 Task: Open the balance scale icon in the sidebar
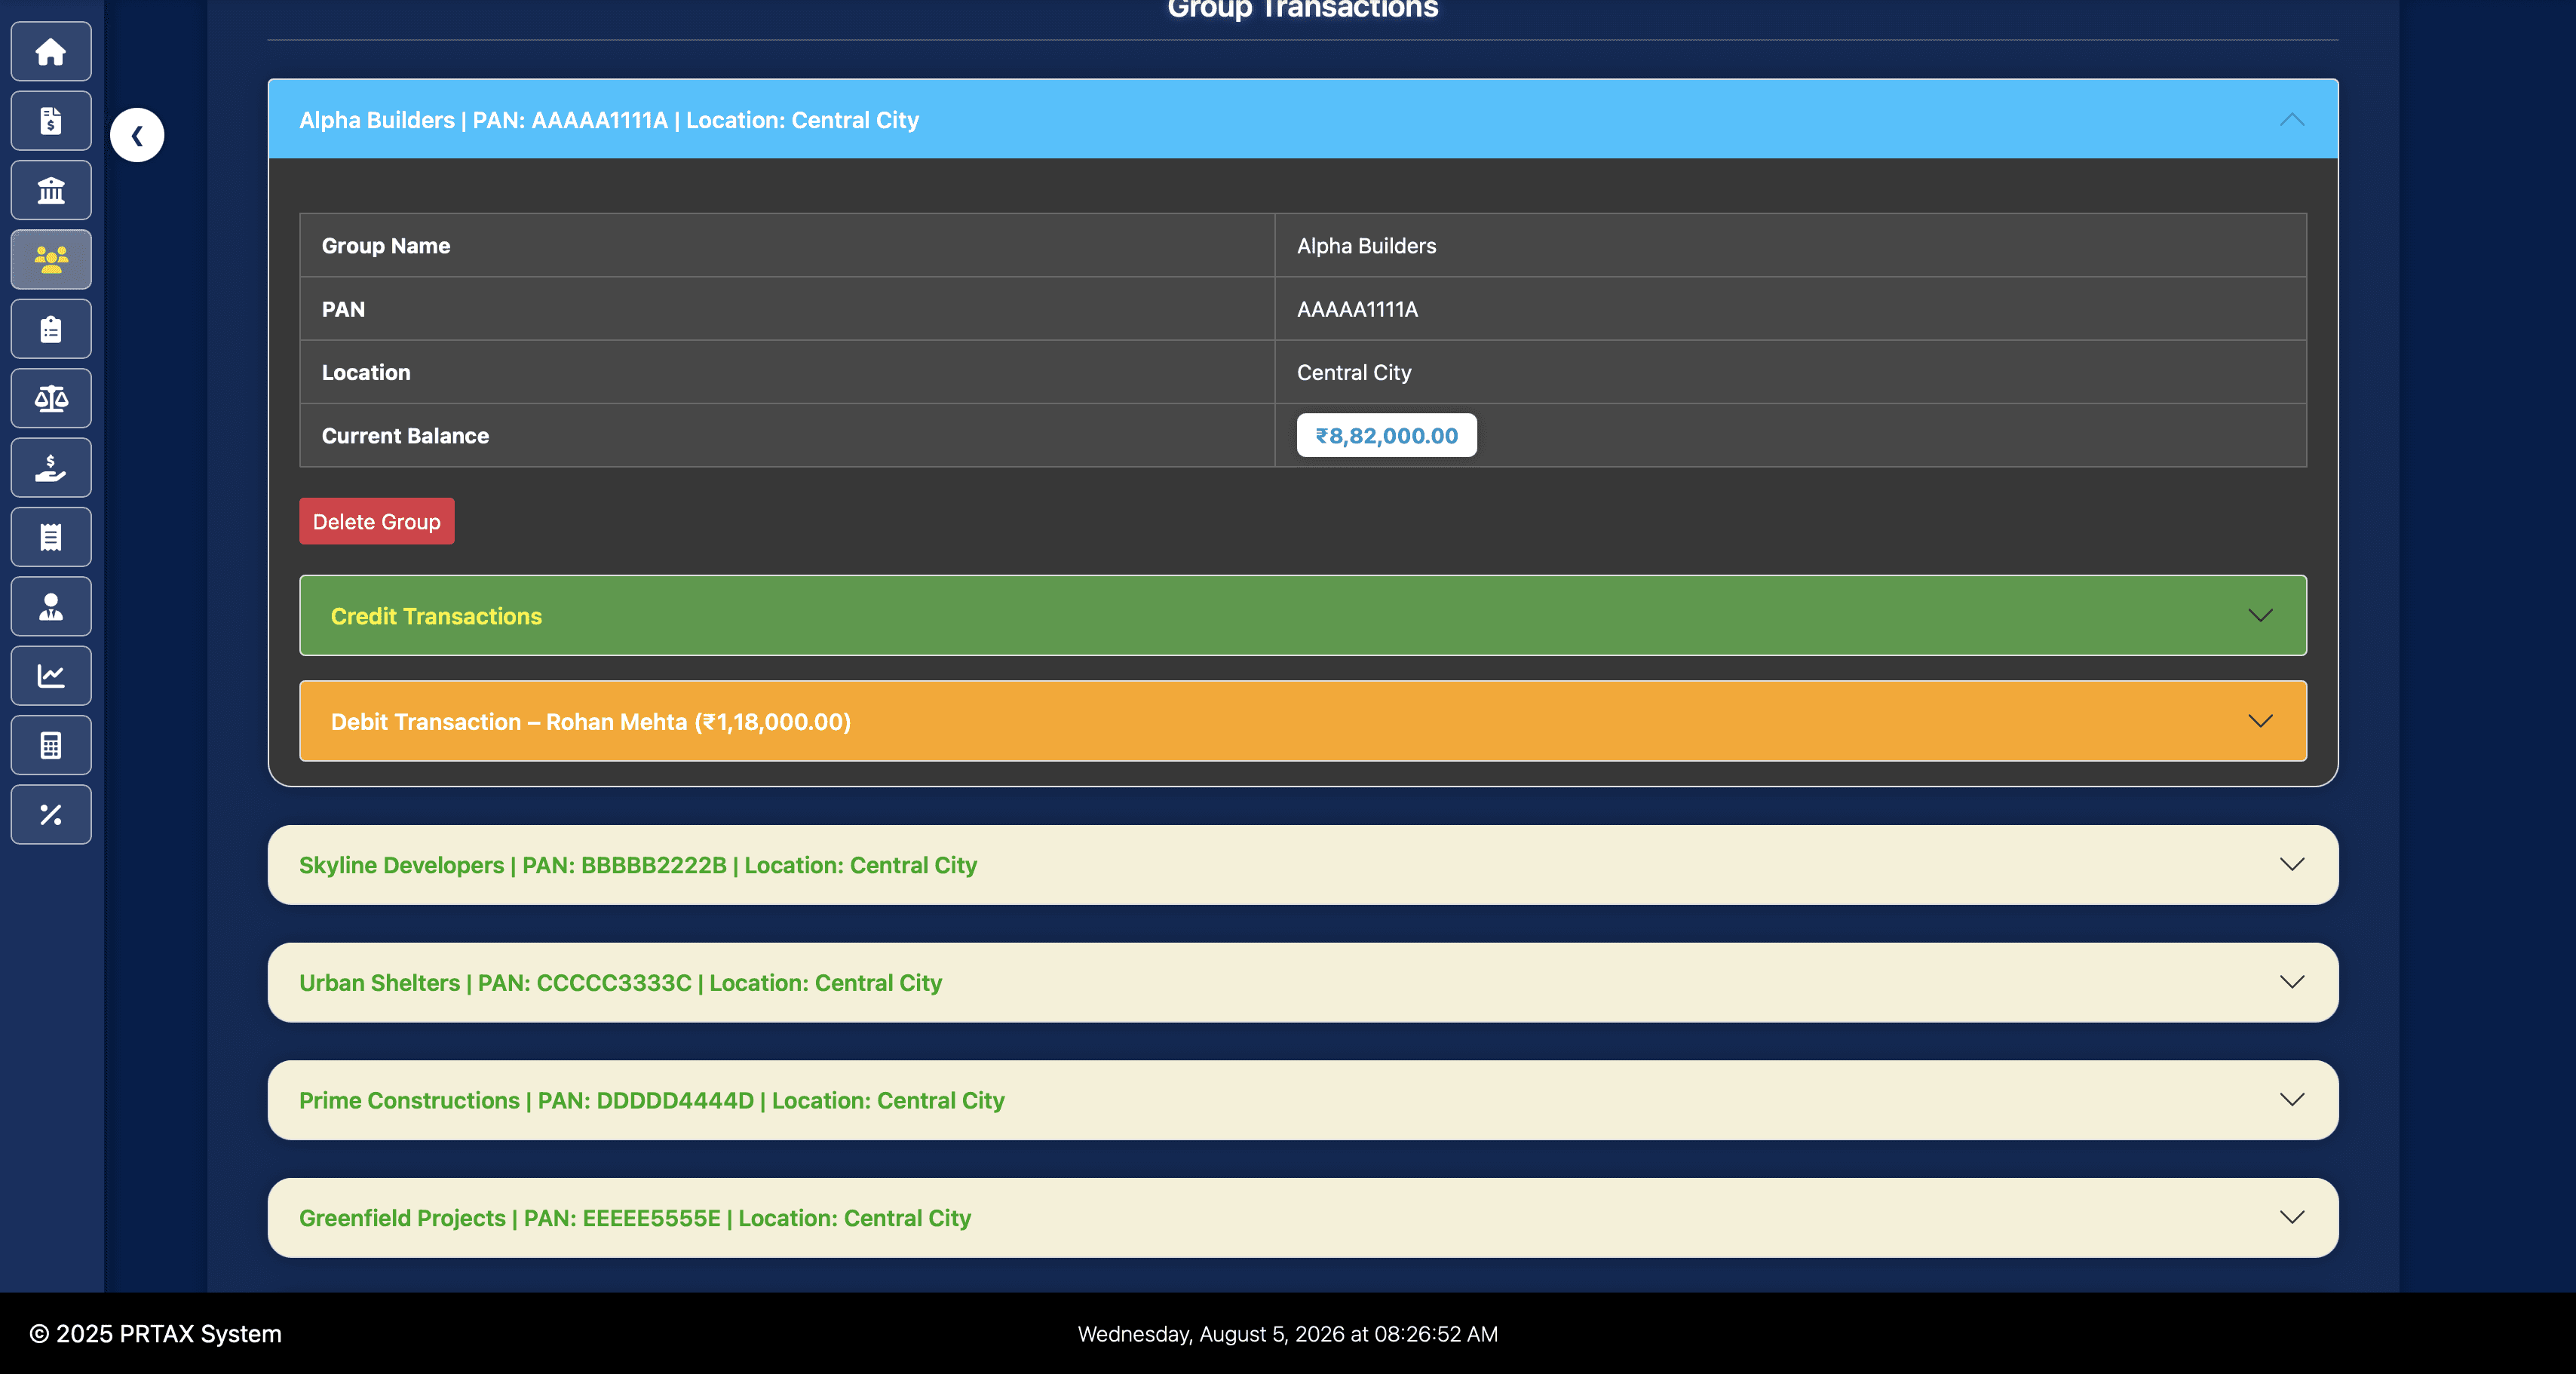point(51,398)
